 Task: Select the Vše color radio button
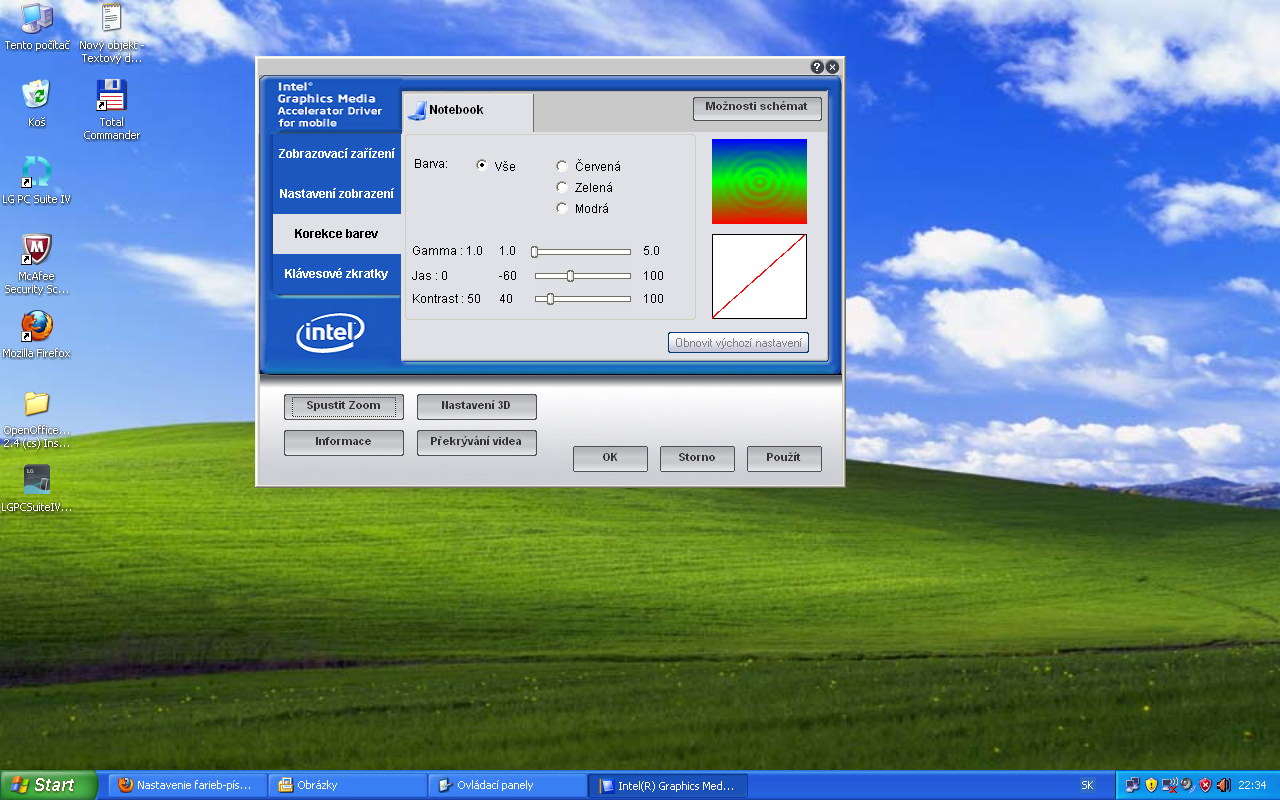point(482,166)
